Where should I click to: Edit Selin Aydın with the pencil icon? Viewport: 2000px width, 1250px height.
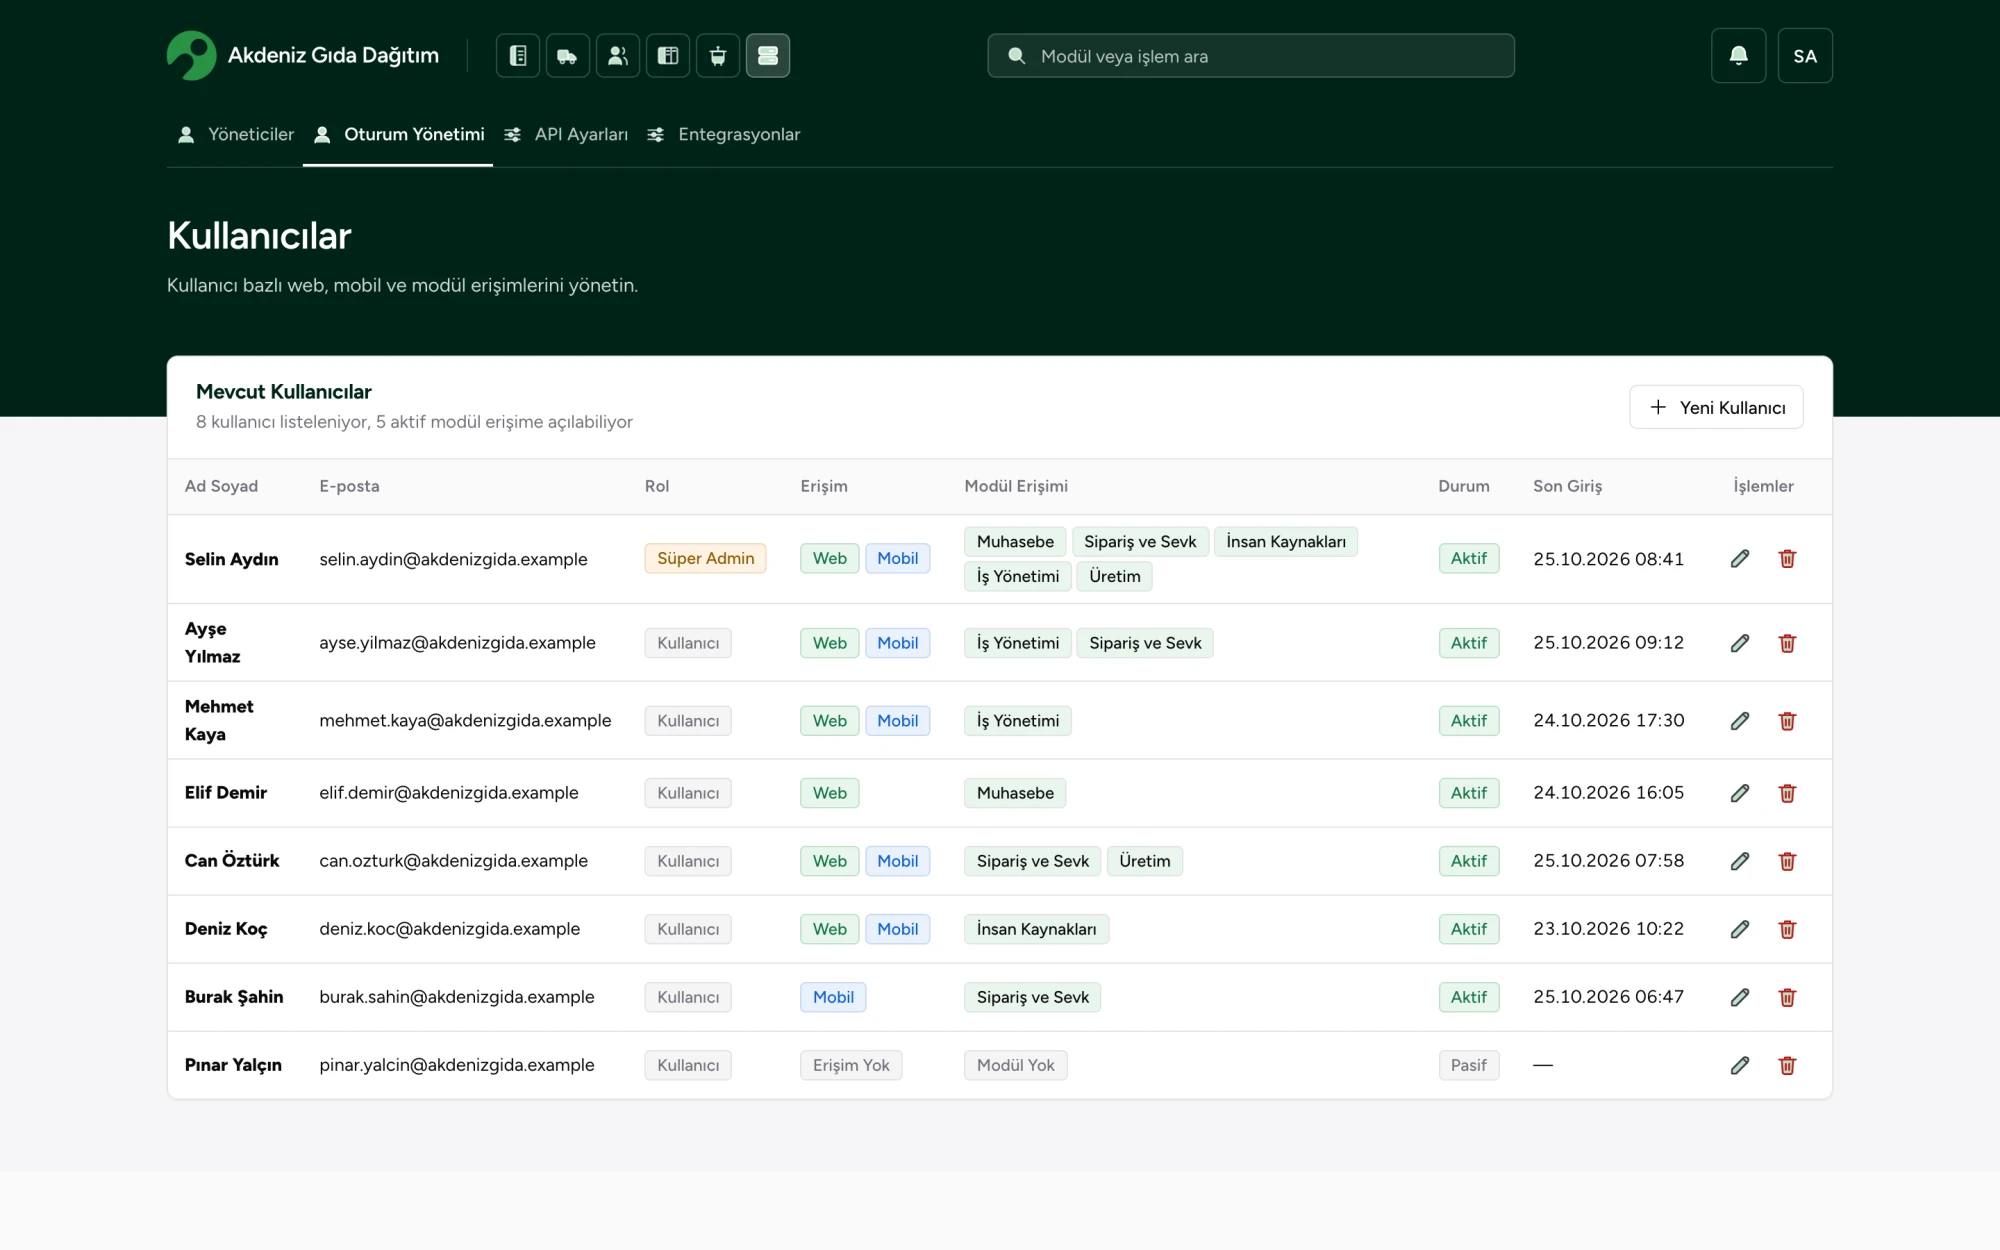point(1740,559)
